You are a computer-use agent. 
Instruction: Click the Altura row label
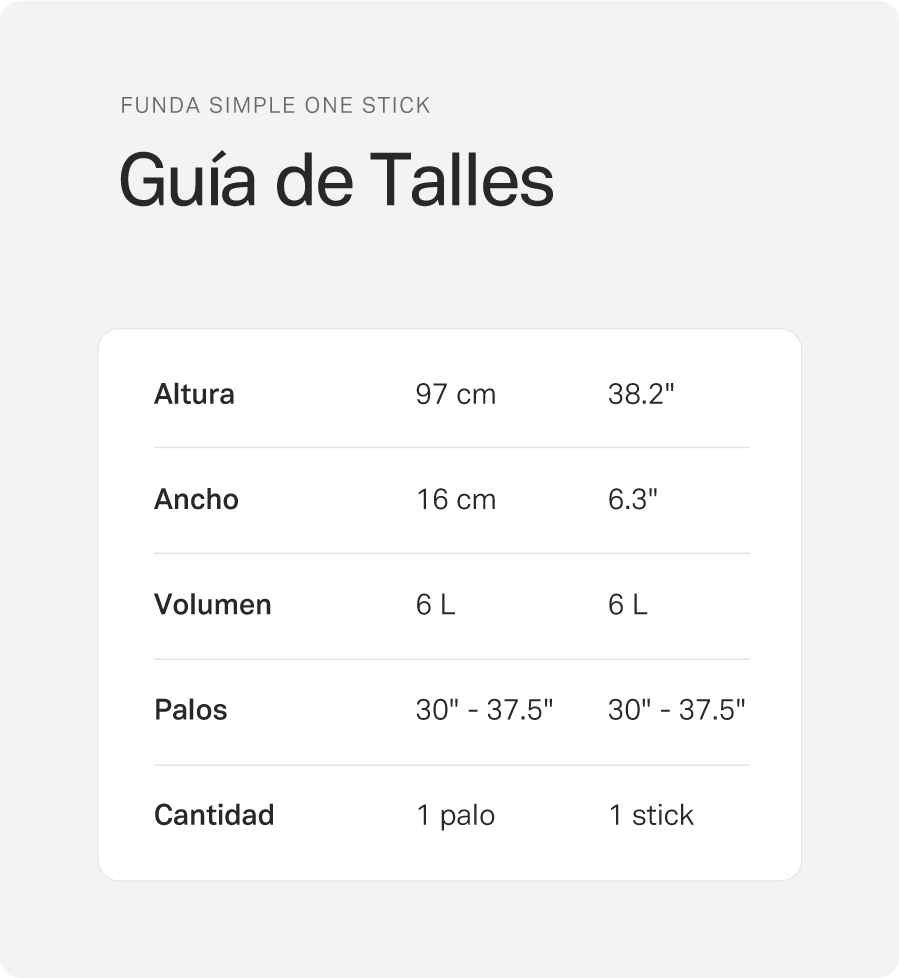(x=194, y=394)
